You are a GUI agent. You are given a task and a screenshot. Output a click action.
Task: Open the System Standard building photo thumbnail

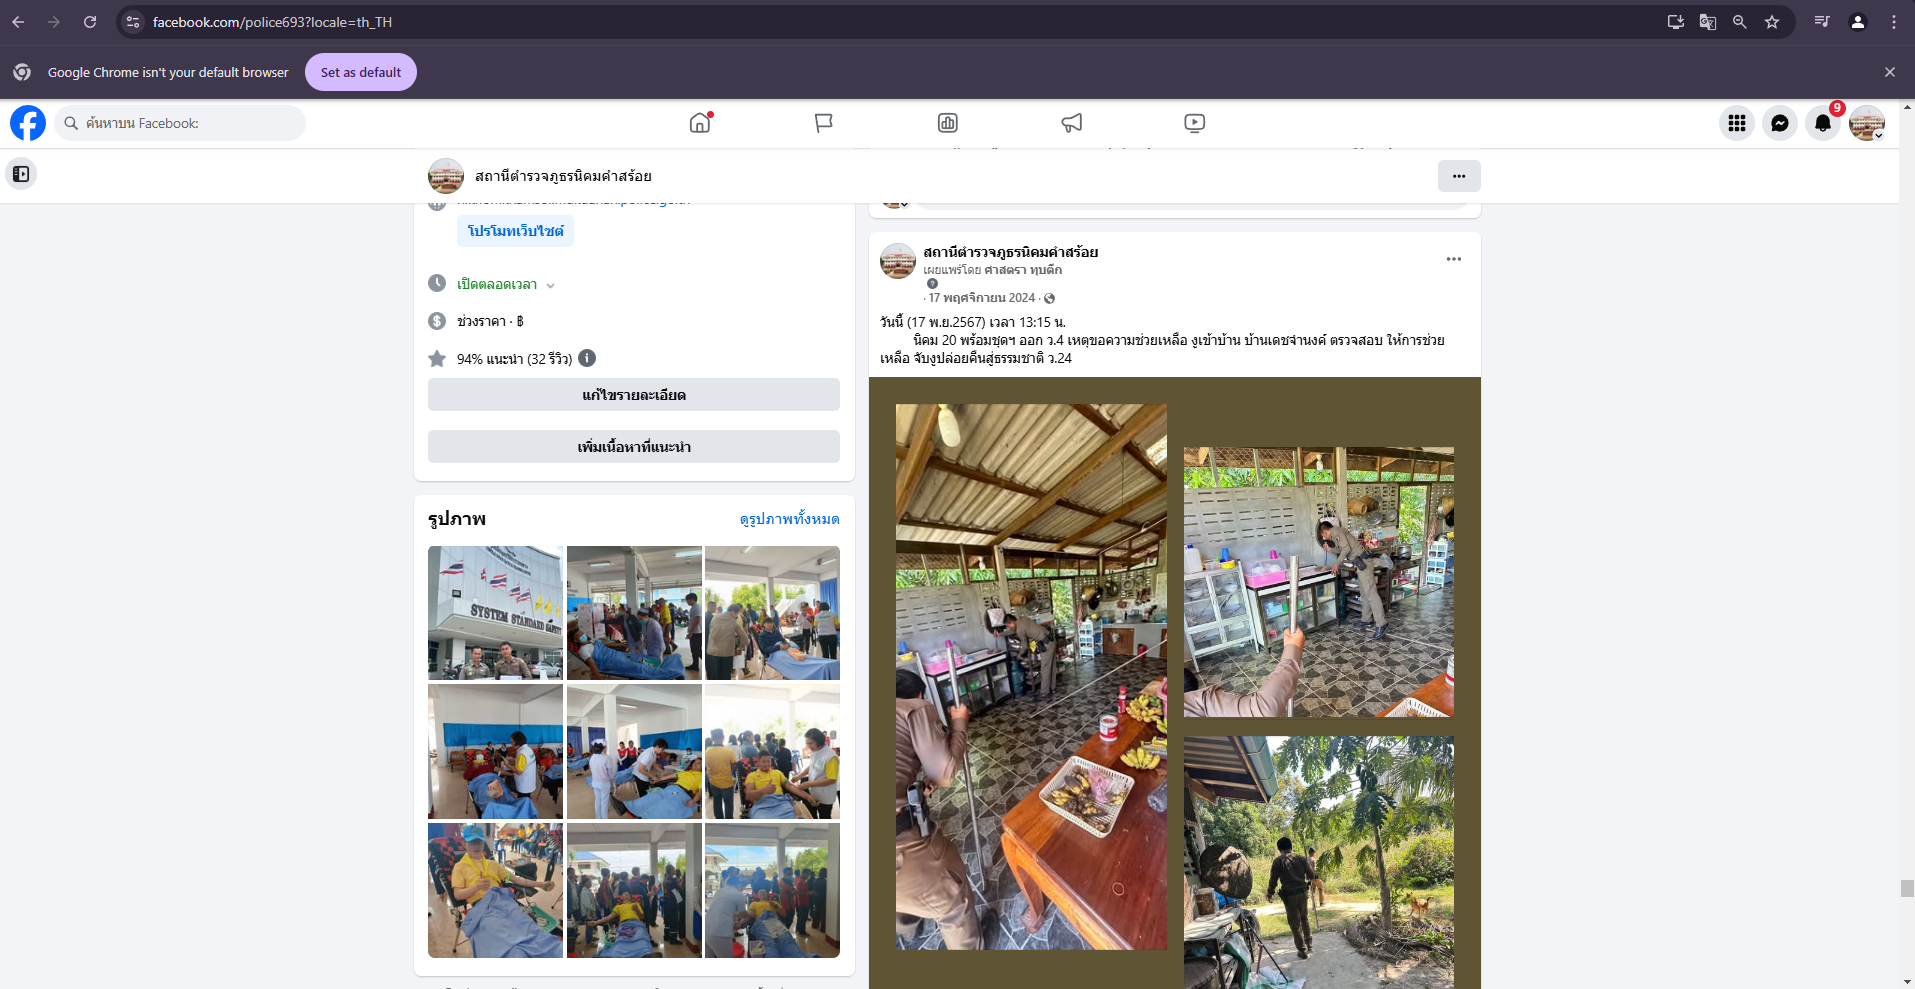pyautogui.click(x=495, y=613)
